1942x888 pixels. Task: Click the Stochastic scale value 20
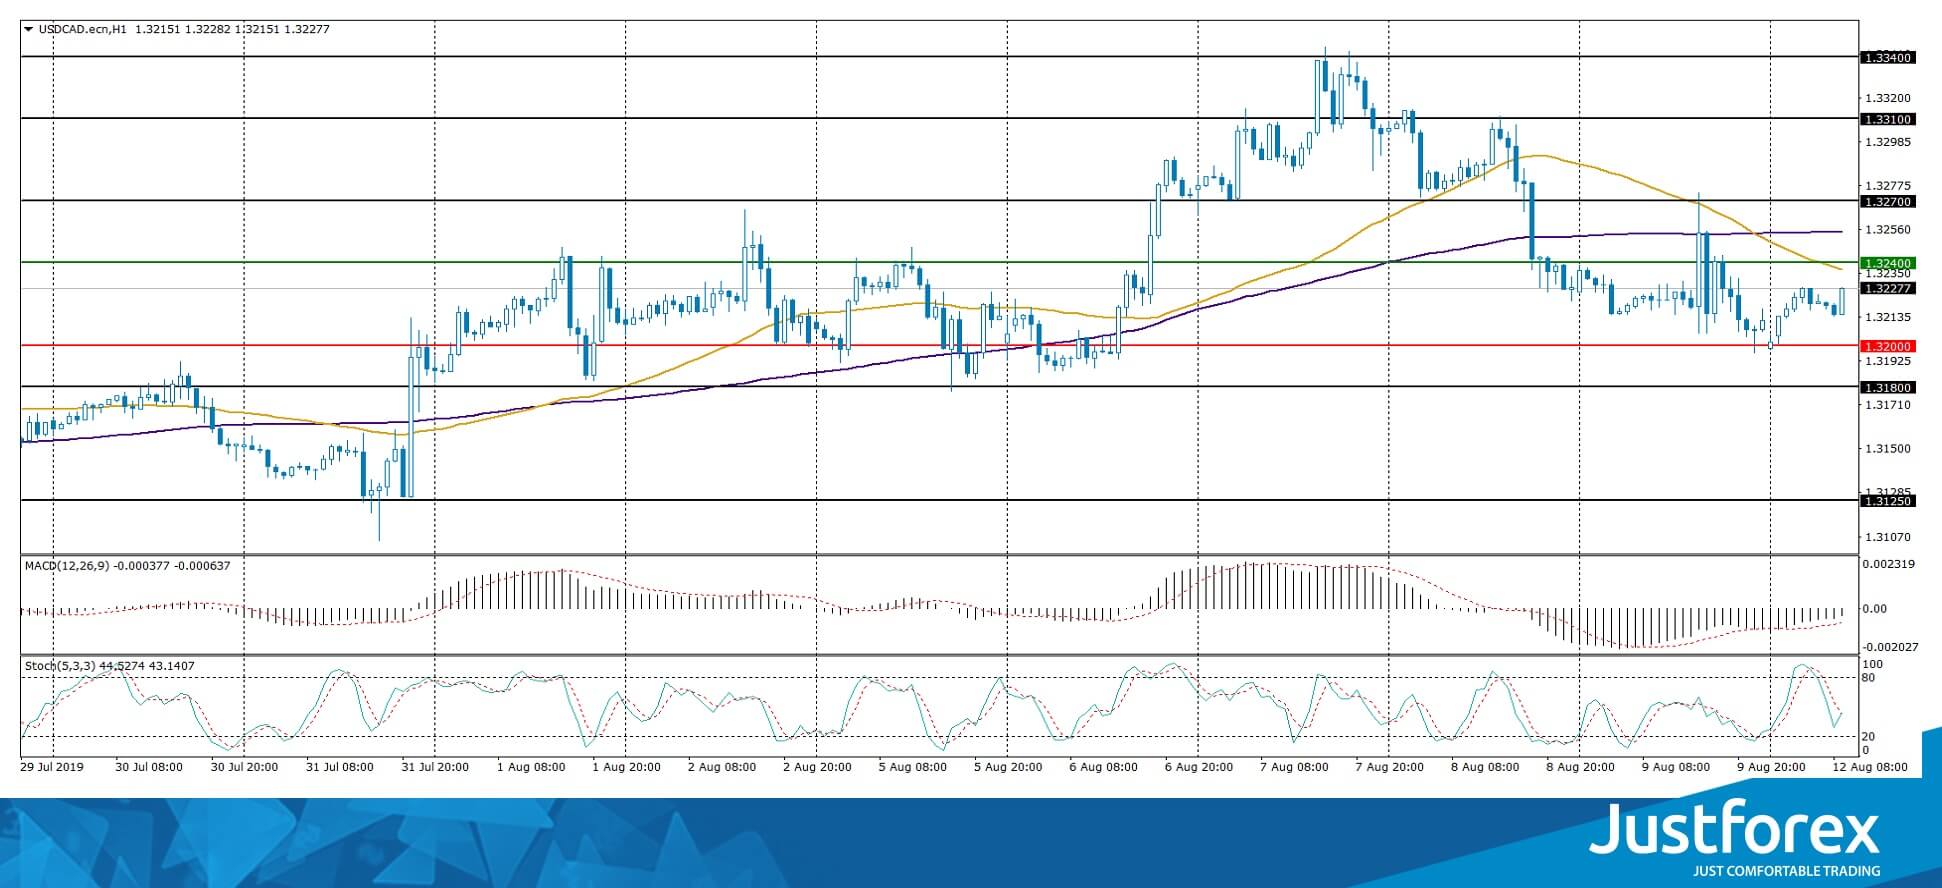pyautogui.click(x=1869, y=737)
